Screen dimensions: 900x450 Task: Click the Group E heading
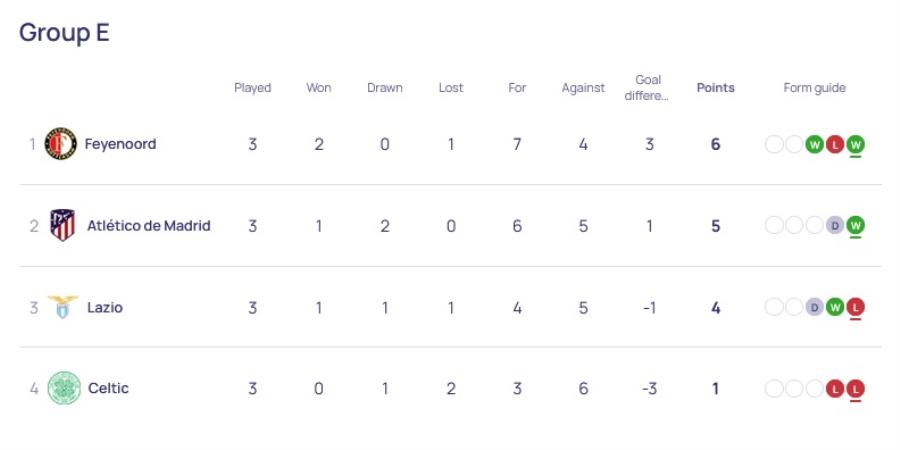click(x=64, y=32)
